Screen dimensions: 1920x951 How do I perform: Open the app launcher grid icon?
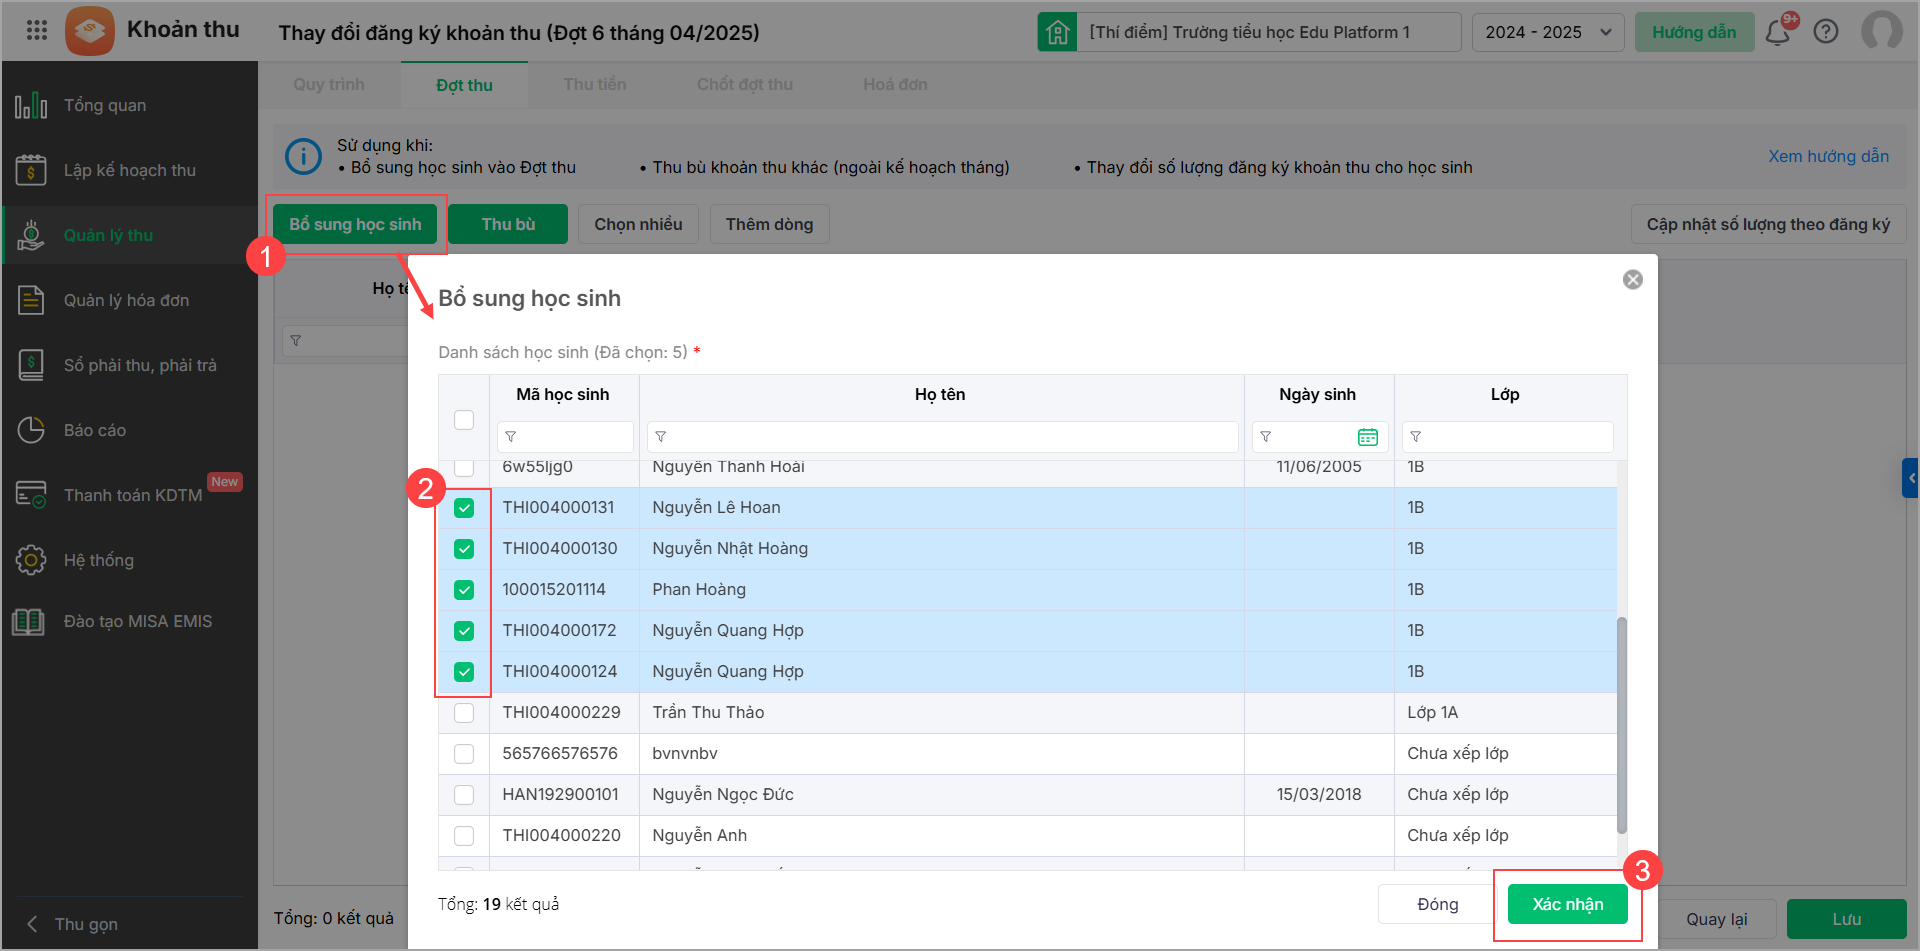click(37, 30)
